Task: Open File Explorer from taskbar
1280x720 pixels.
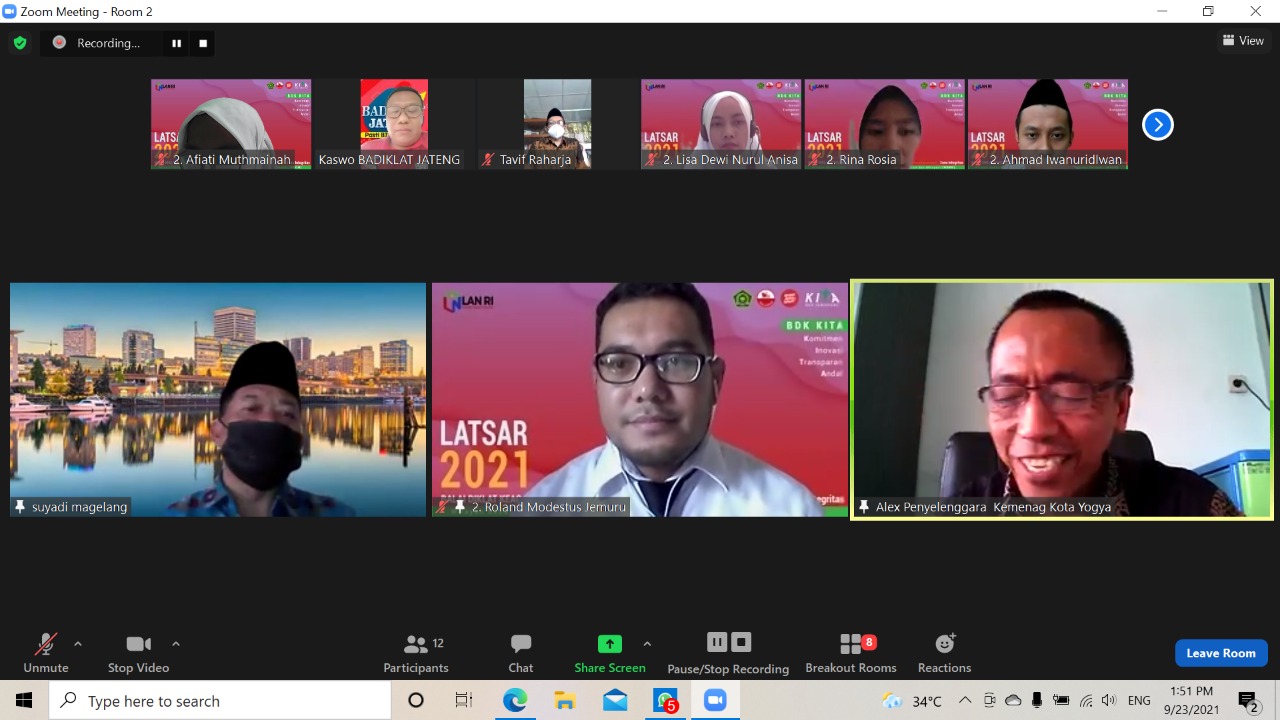Action: pyautogui.click(x=565, y=701)
